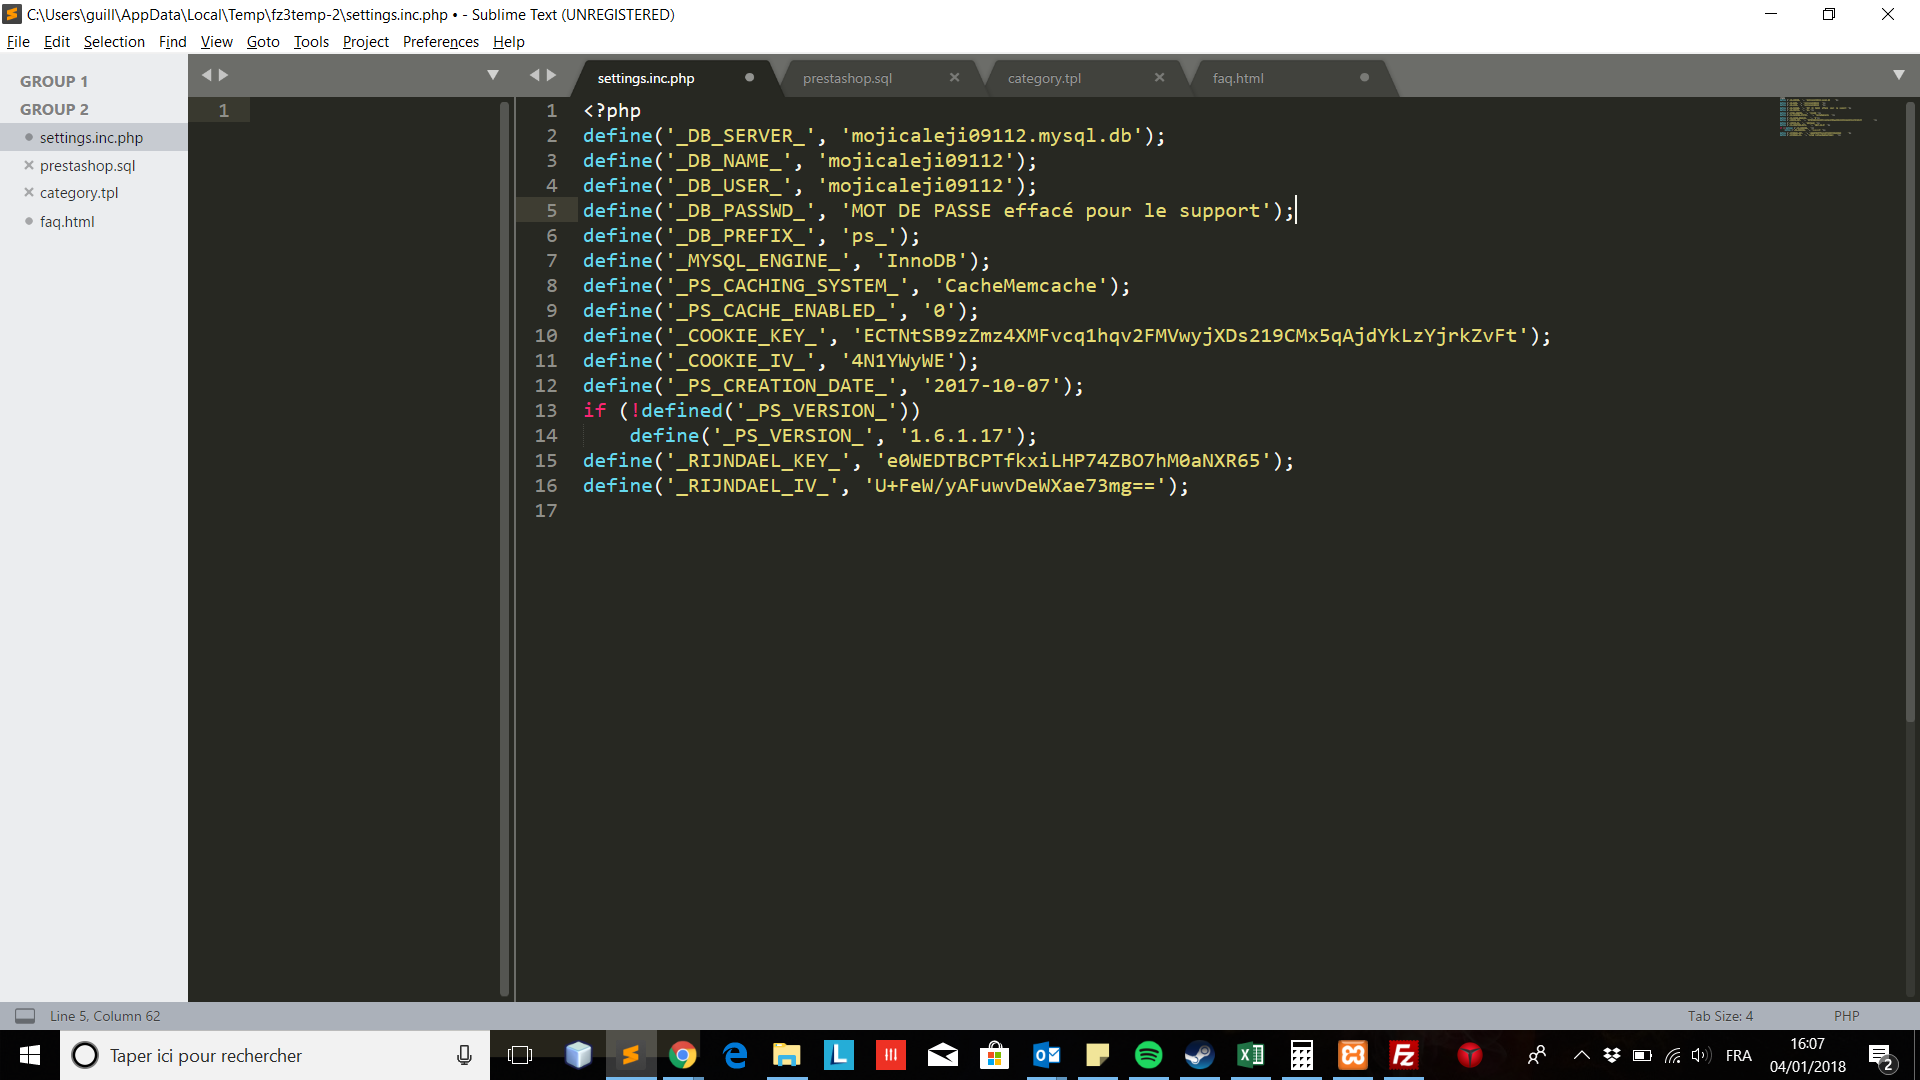The image size is (1920, 1080).
Task: Click the Line 5, Column 62 status text
Action: pos(105,1016)
